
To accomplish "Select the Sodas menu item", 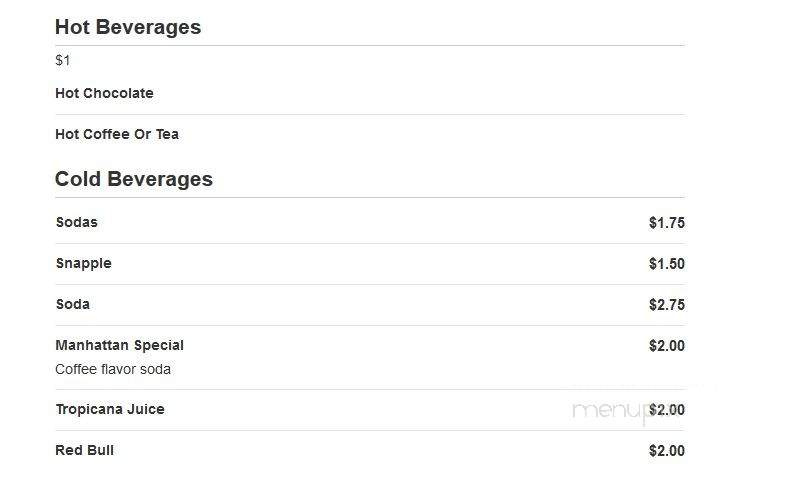I will pyautogui.click(x=77, y=222).
